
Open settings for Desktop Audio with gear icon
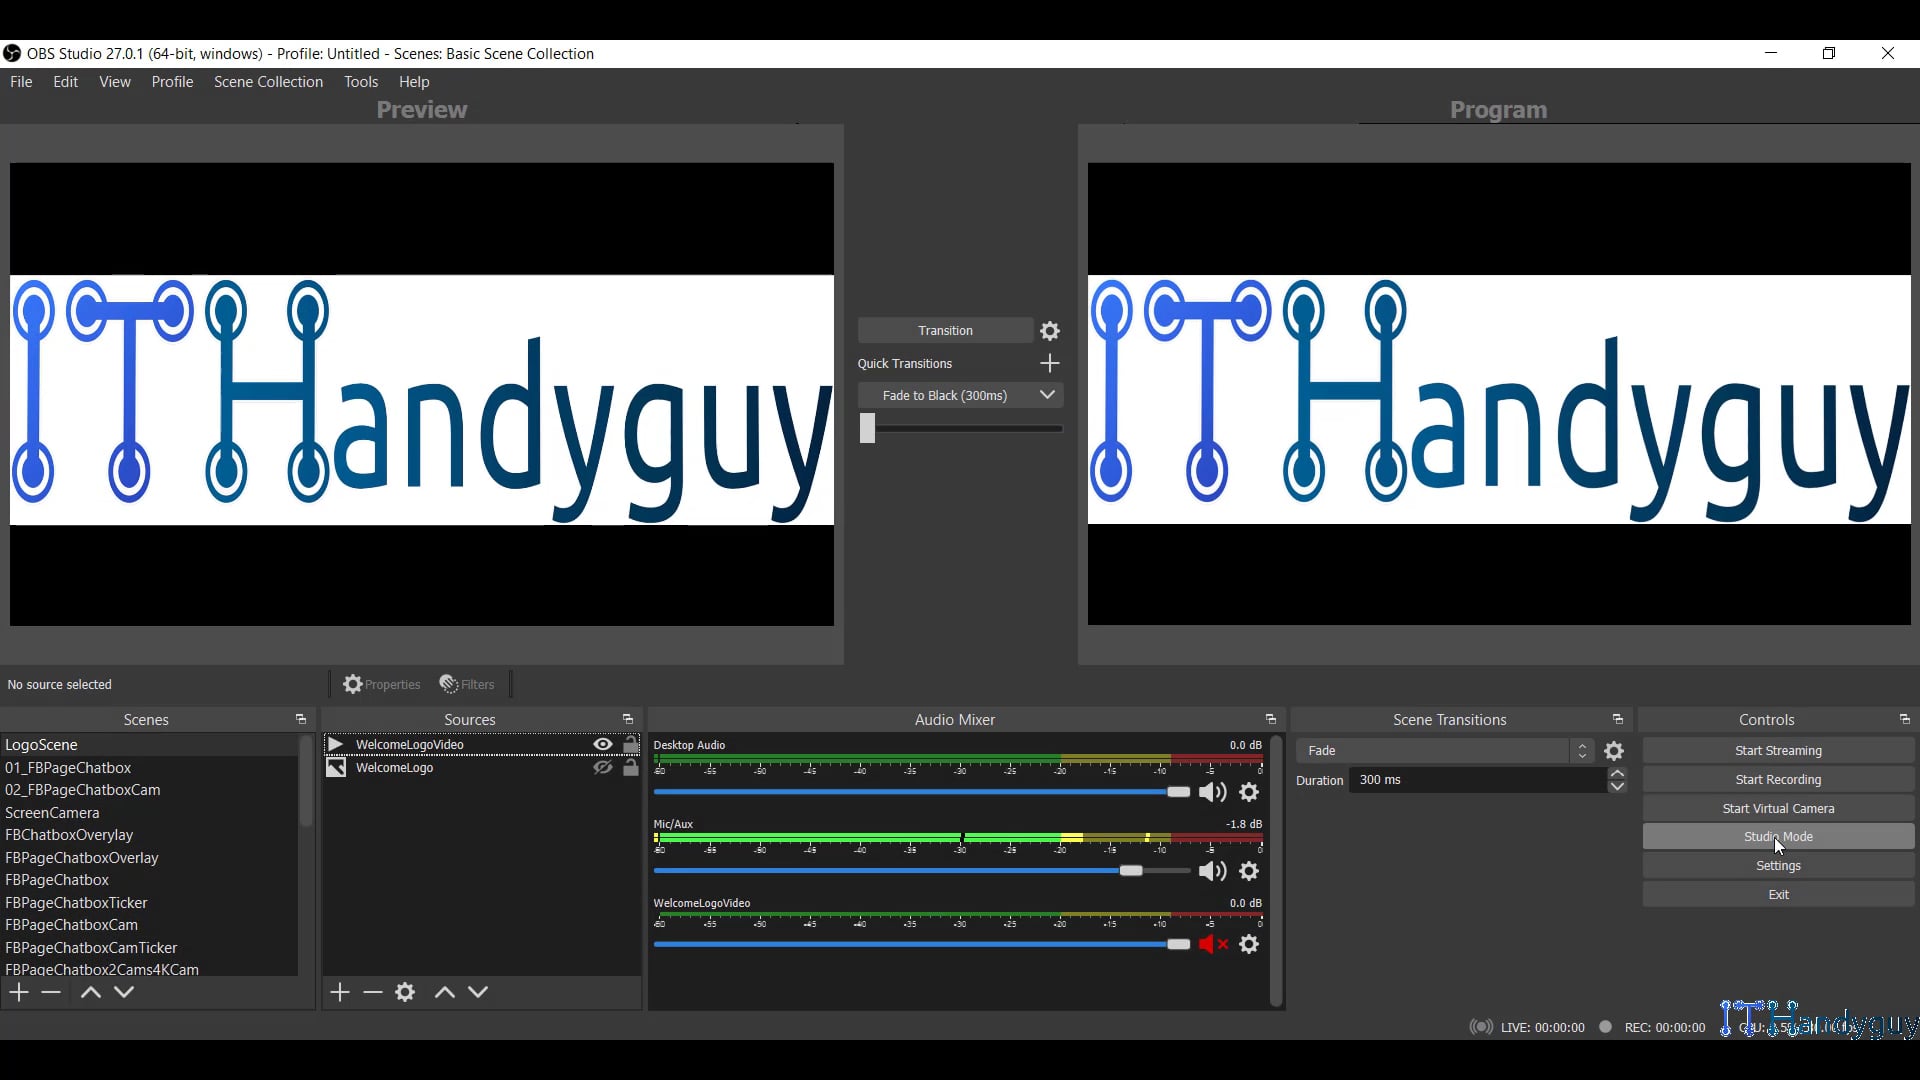pyautogui.click(x=1249, y=791)
